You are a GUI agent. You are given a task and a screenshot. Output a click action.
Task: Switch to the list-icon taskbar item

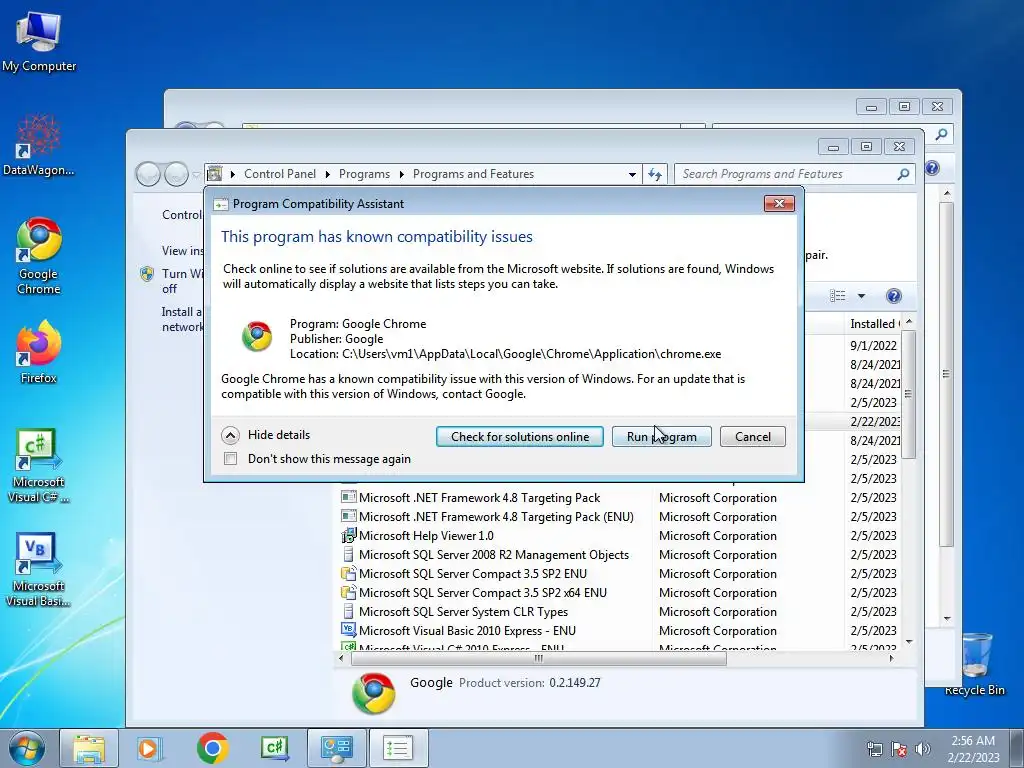398,748
